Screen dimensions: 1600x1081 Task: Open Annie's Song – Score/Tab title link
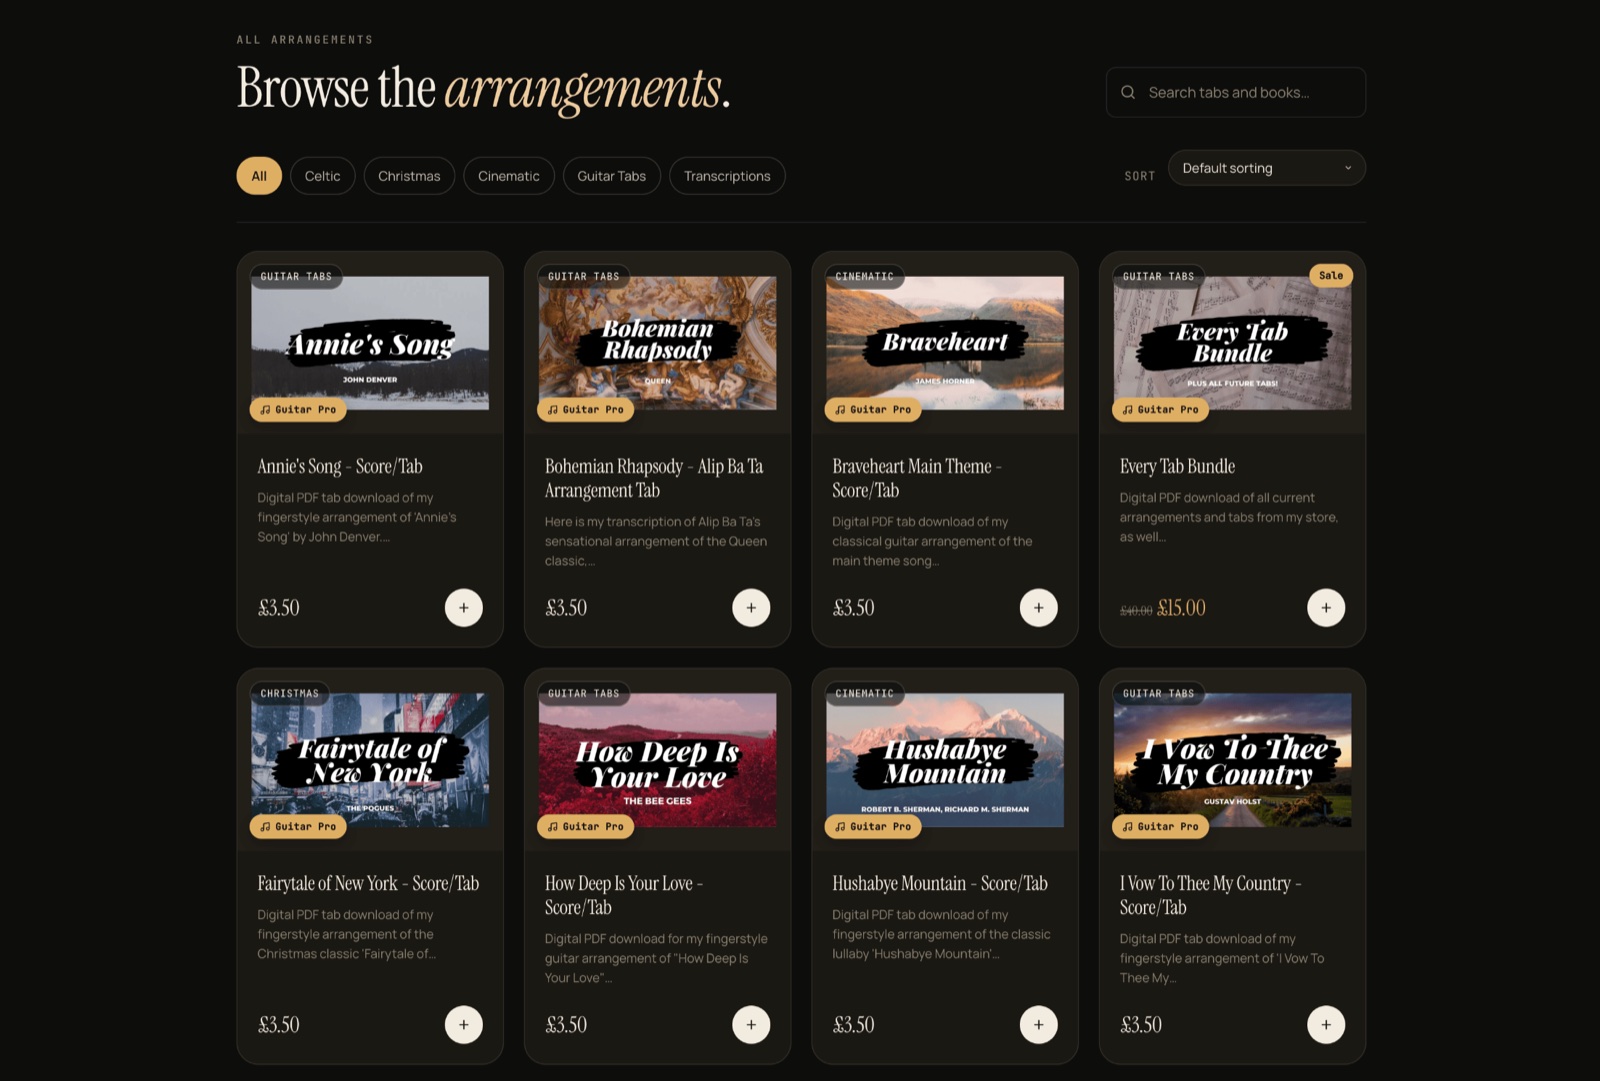pyautogui.click(x=340, y=466)
